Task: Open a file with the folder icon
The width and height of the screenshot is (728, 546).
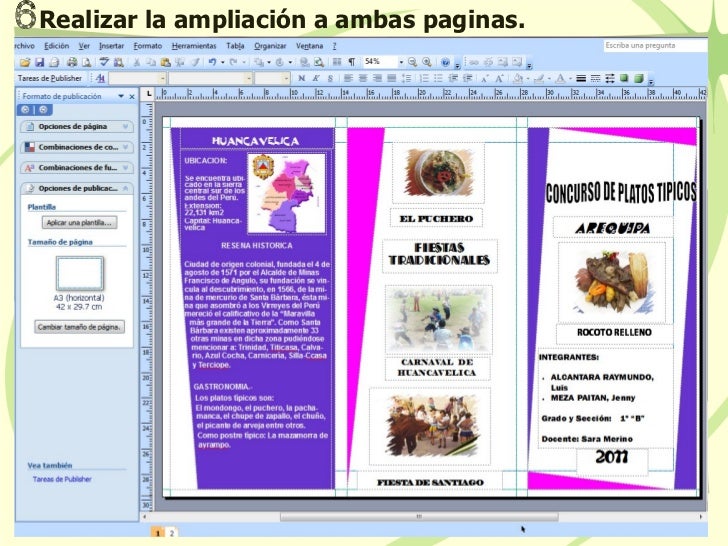Action: click(x=25, y=62)
